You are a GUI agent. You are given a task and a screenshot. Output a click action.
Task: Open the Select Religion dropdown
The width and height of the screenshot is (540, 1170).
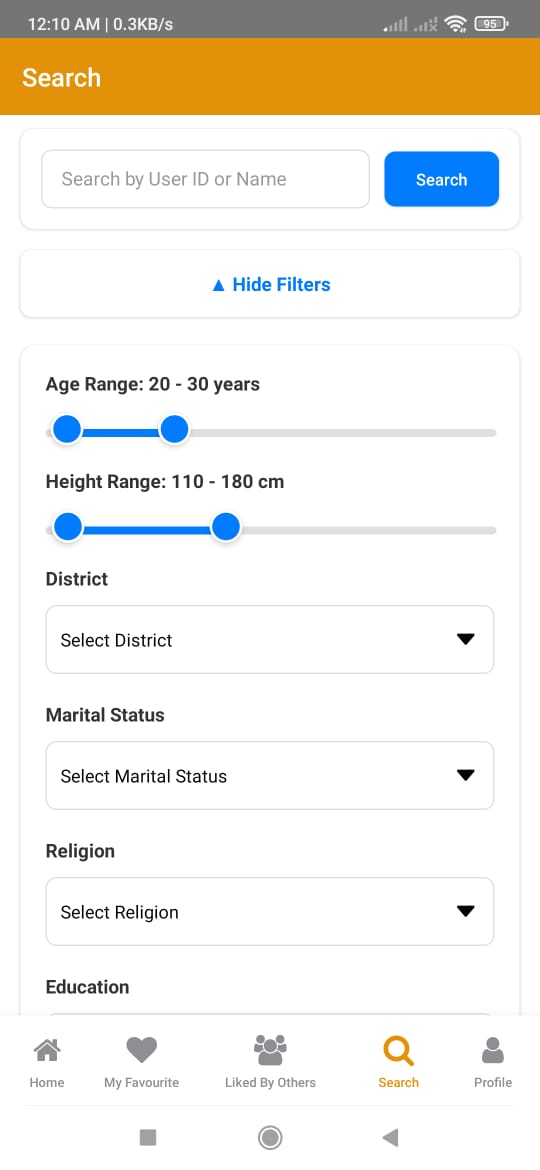click(x=270, y=911)
